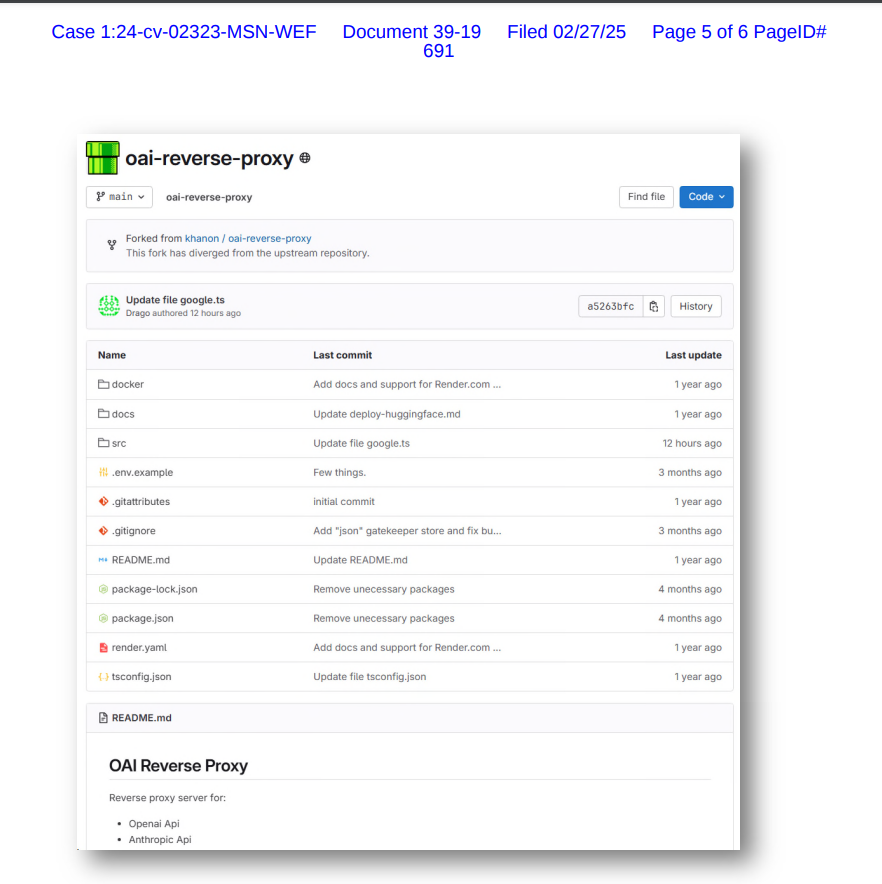Click the README.md markdown icon in file list
Image resolution: width=882 pixels, height=884 pixels.
point(103,560)
